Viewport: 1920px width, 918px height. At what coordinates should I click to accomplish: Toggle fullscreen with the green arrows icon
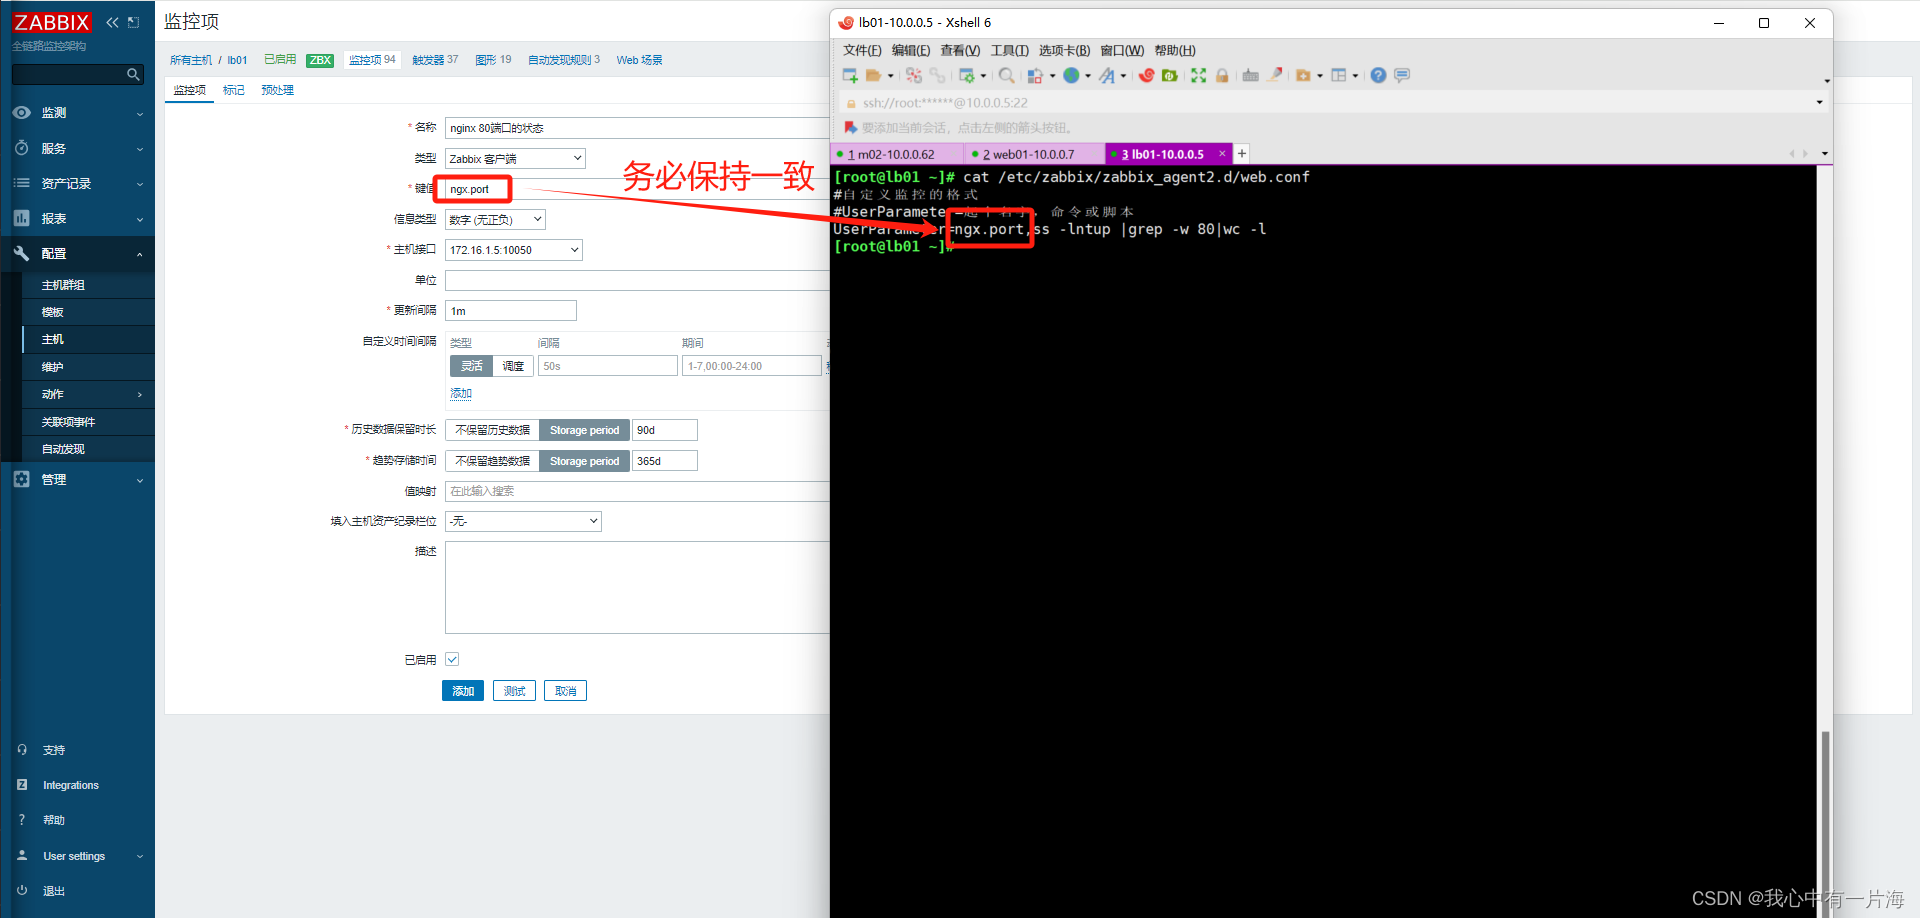(1198, 76)
